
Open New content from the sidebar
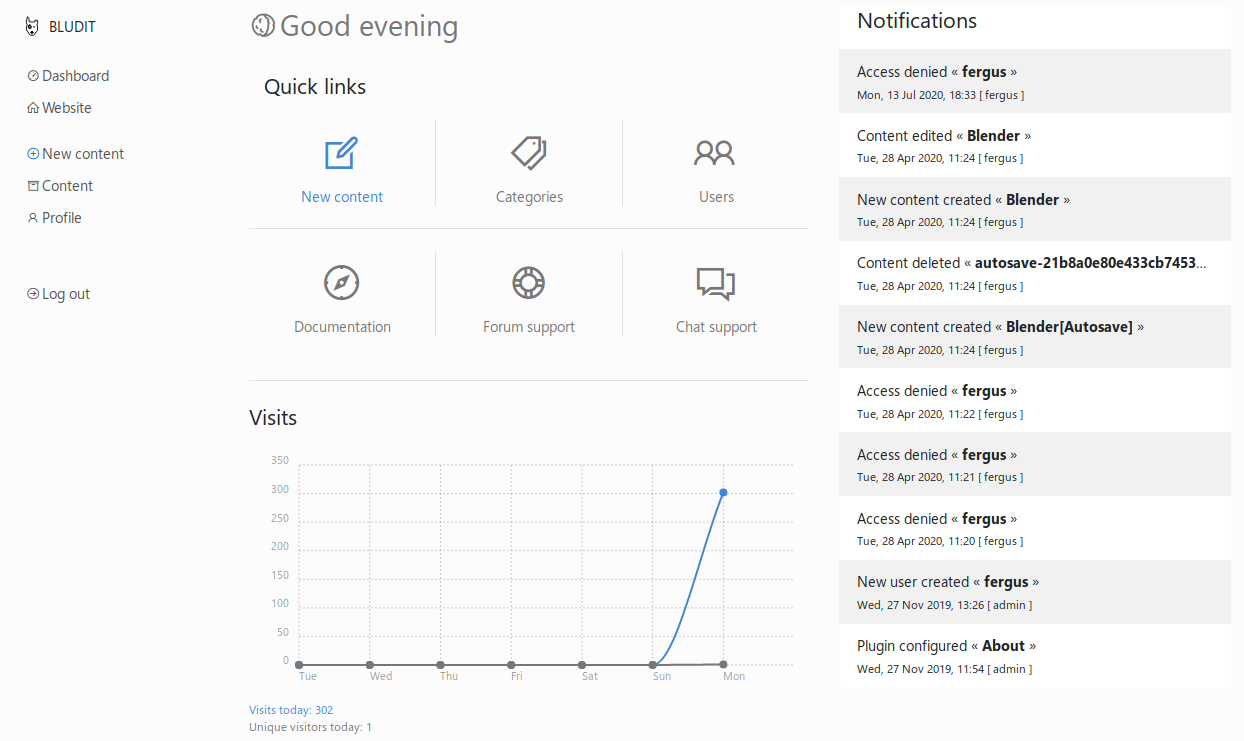83,154
